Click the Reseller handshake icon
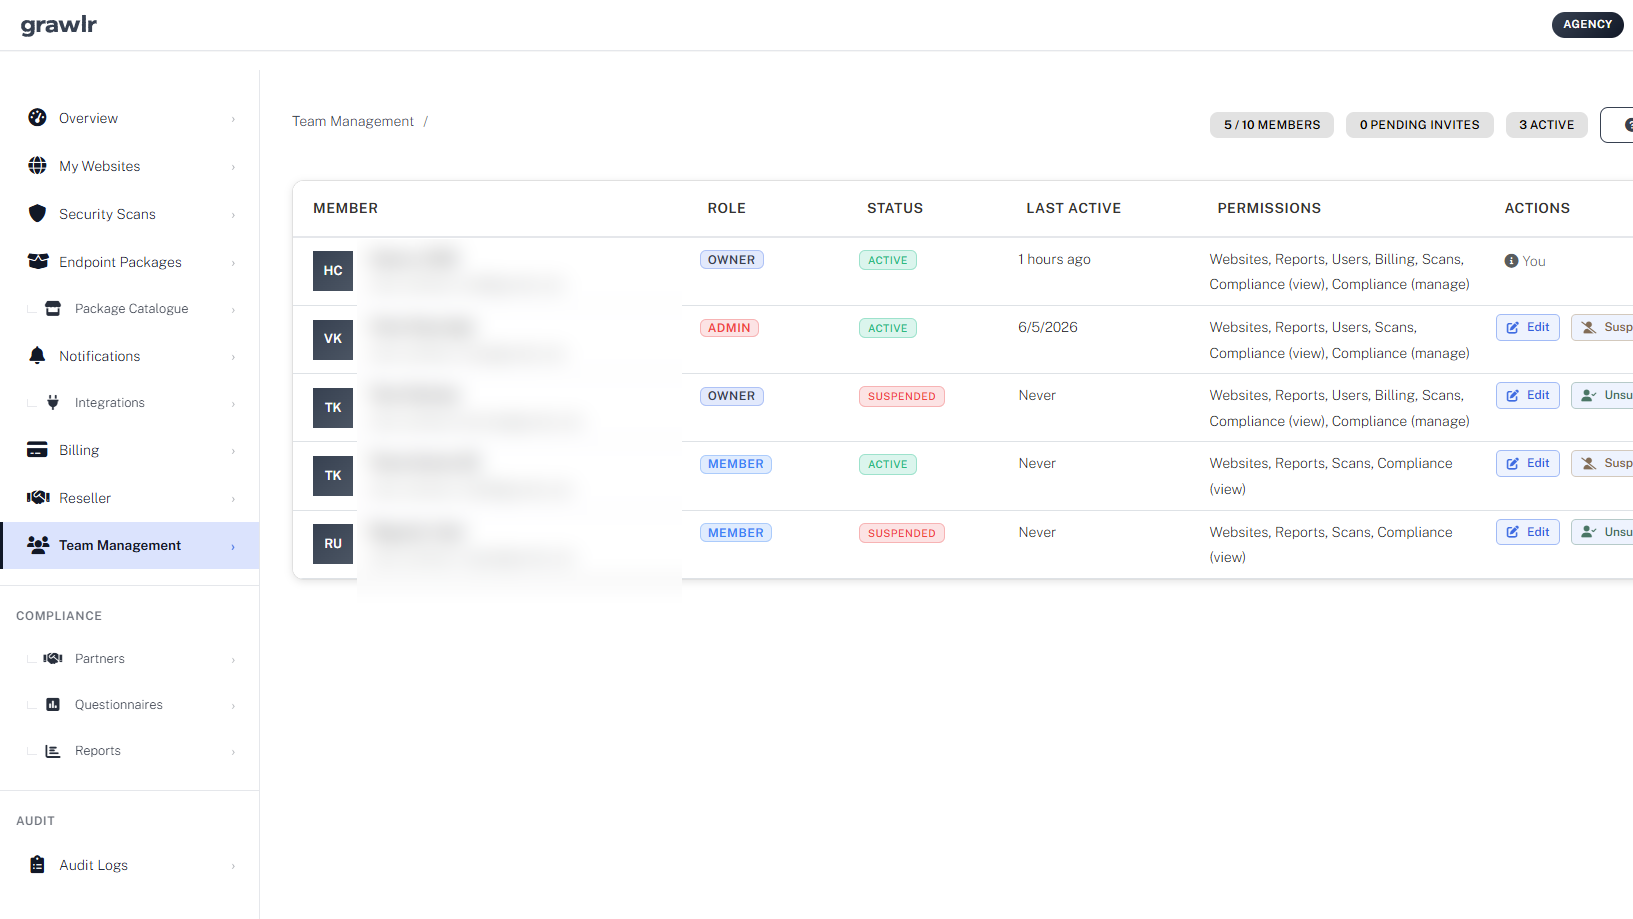1633x919 pixels. coord(38,497)
